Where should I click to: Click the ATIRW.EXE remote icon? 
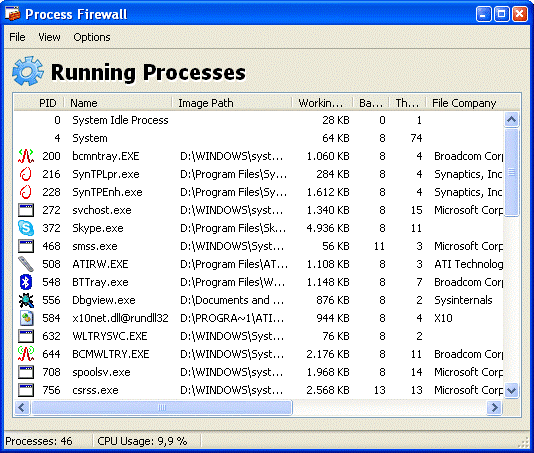26,264
